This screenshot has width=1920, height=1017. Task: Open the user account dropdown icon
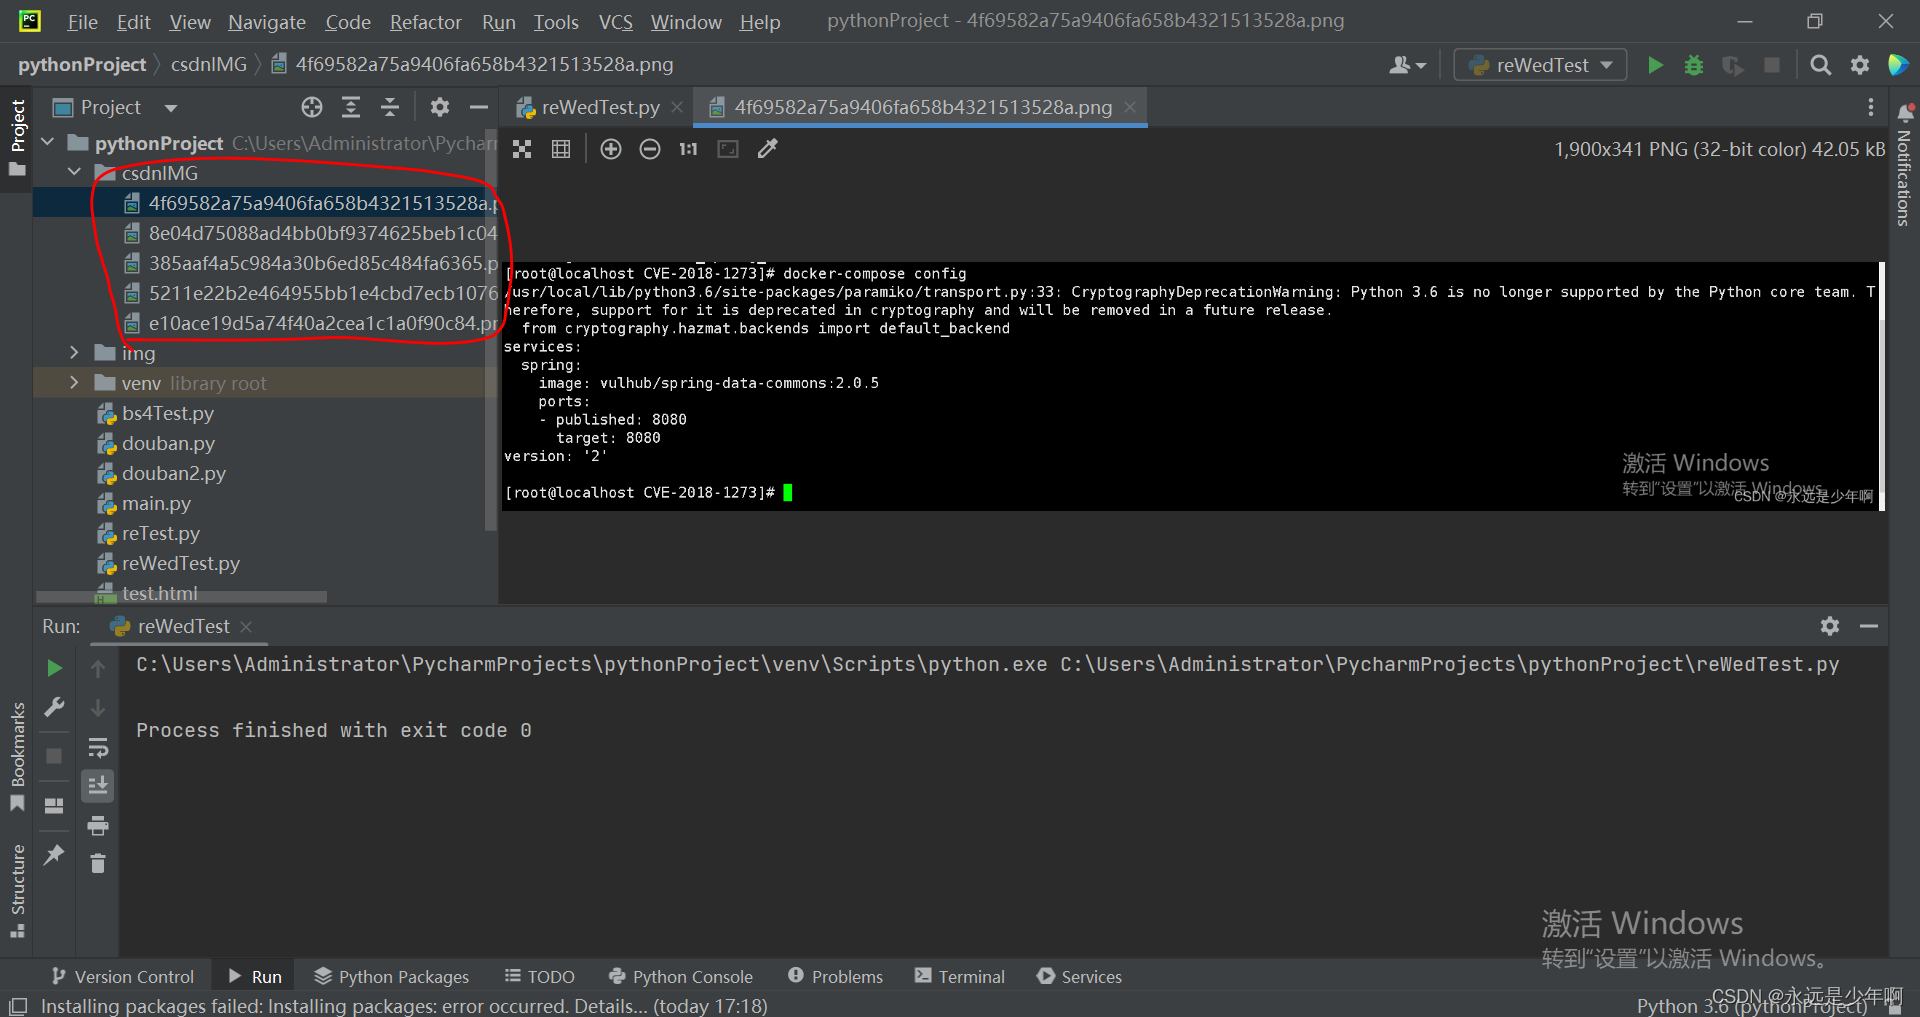1407,65
